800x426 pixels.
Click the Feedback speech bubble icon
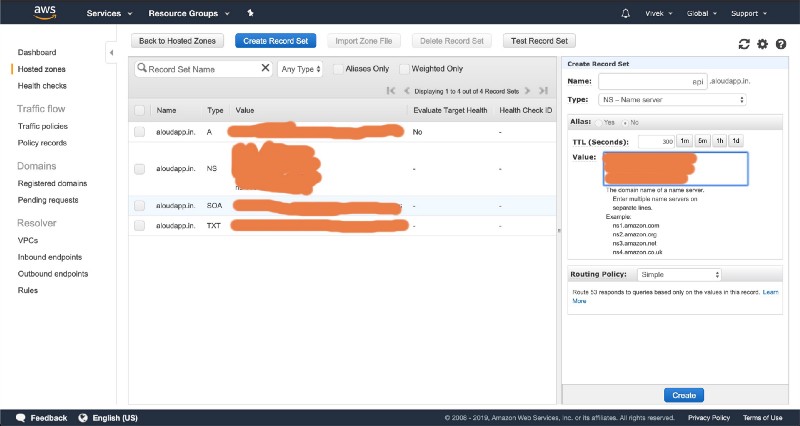click(x=20, y=418)
